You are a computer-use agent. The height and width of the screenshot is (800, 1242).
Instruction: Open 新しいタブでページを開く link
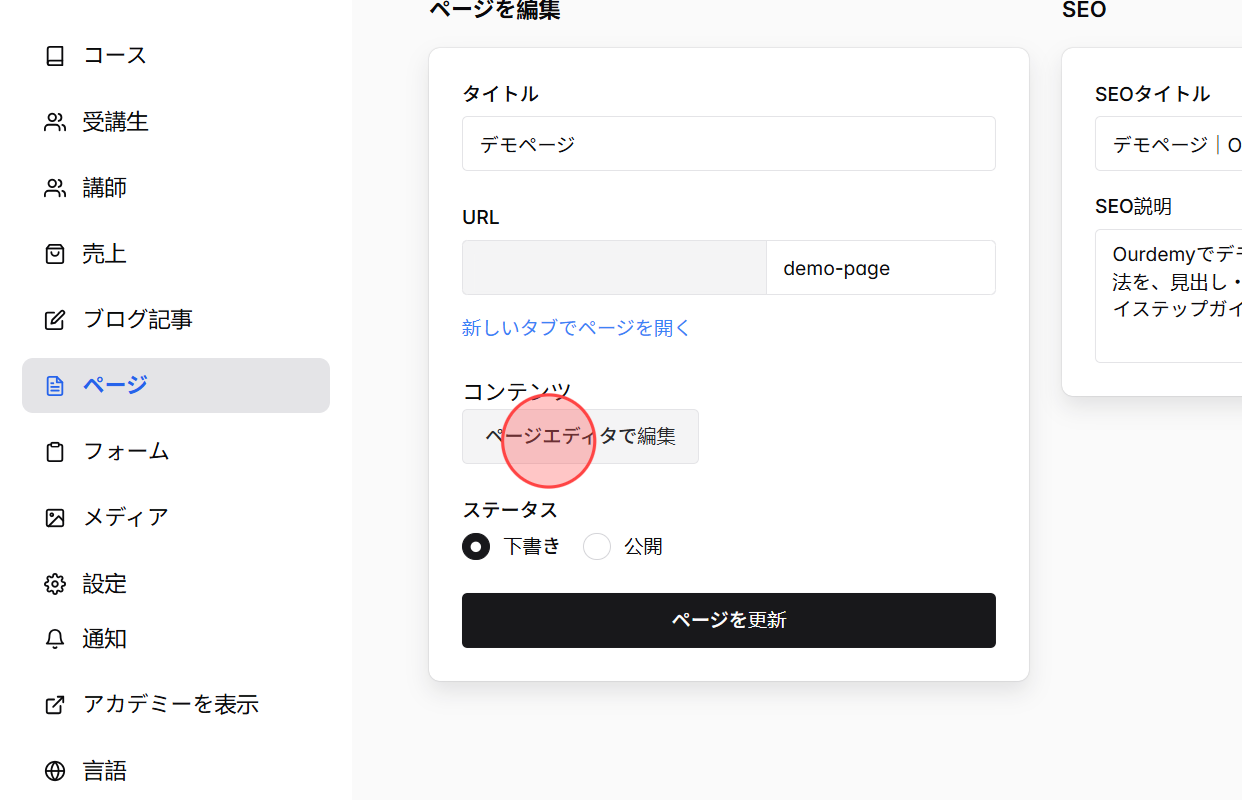(x=576, y=327)
